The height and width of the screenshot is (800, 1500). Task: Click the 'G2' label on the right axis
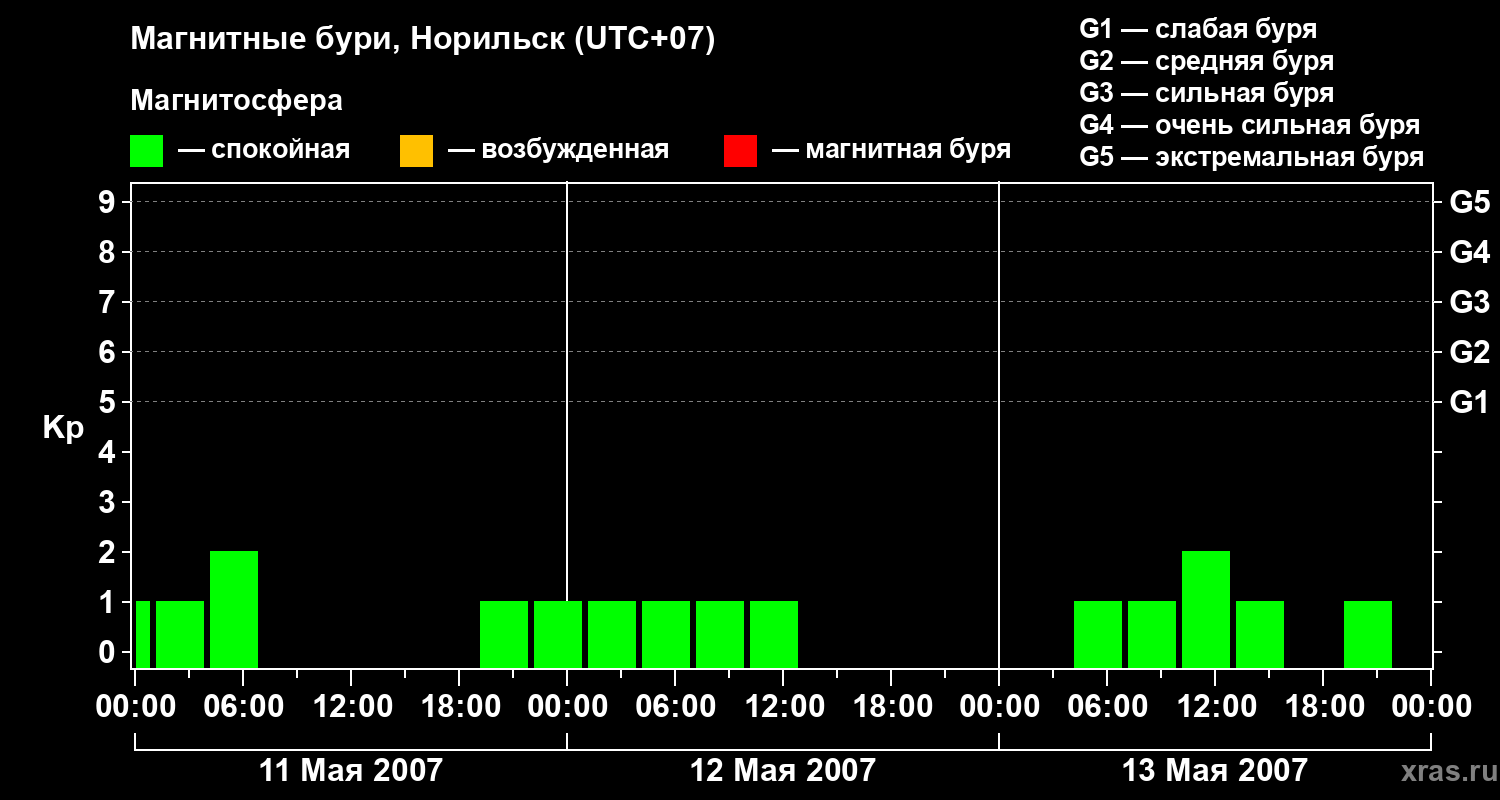(x=1469, y=352)
